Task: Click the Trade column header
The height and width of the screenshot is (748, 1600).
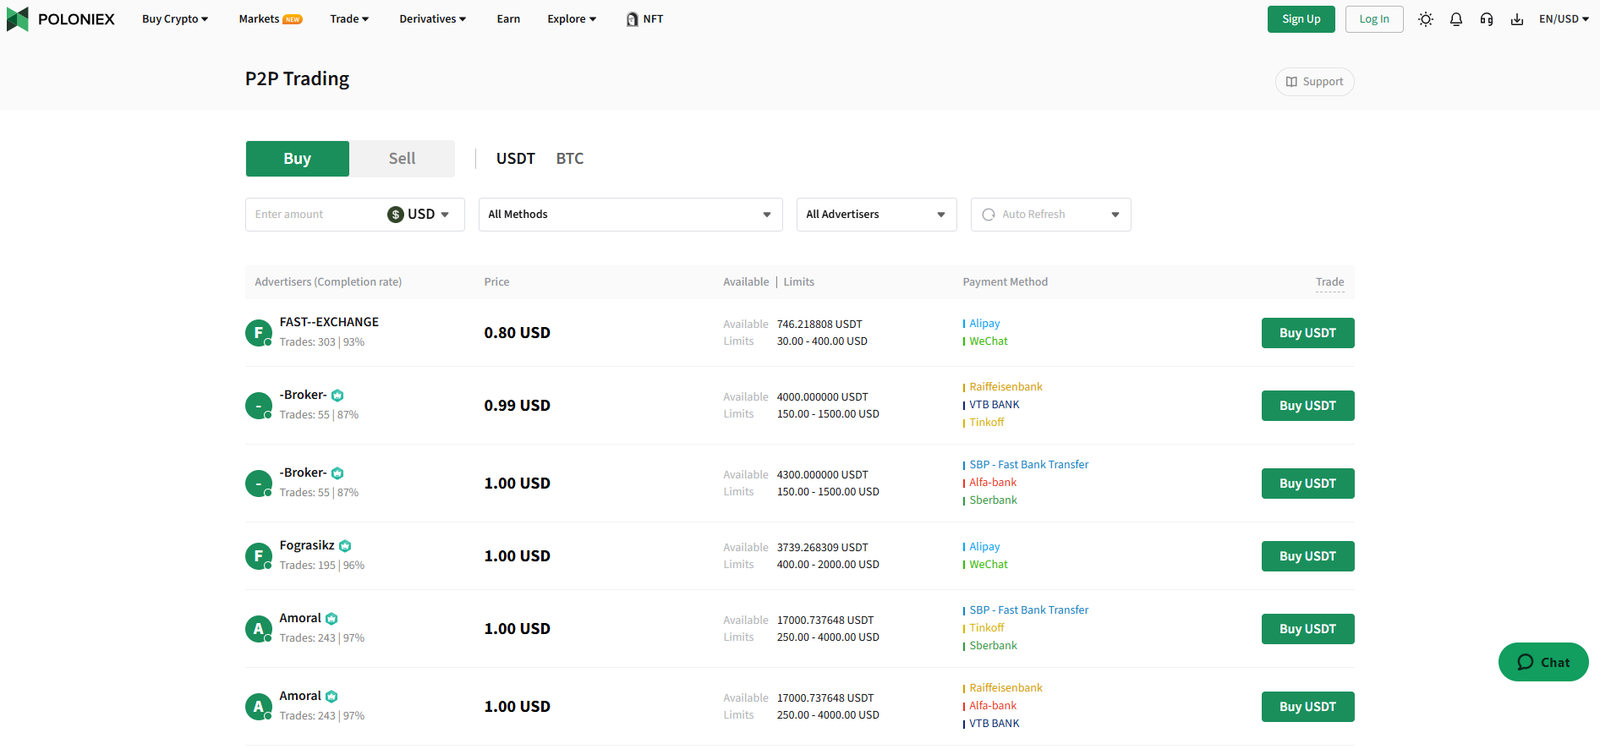Action: click(1330, 282)
